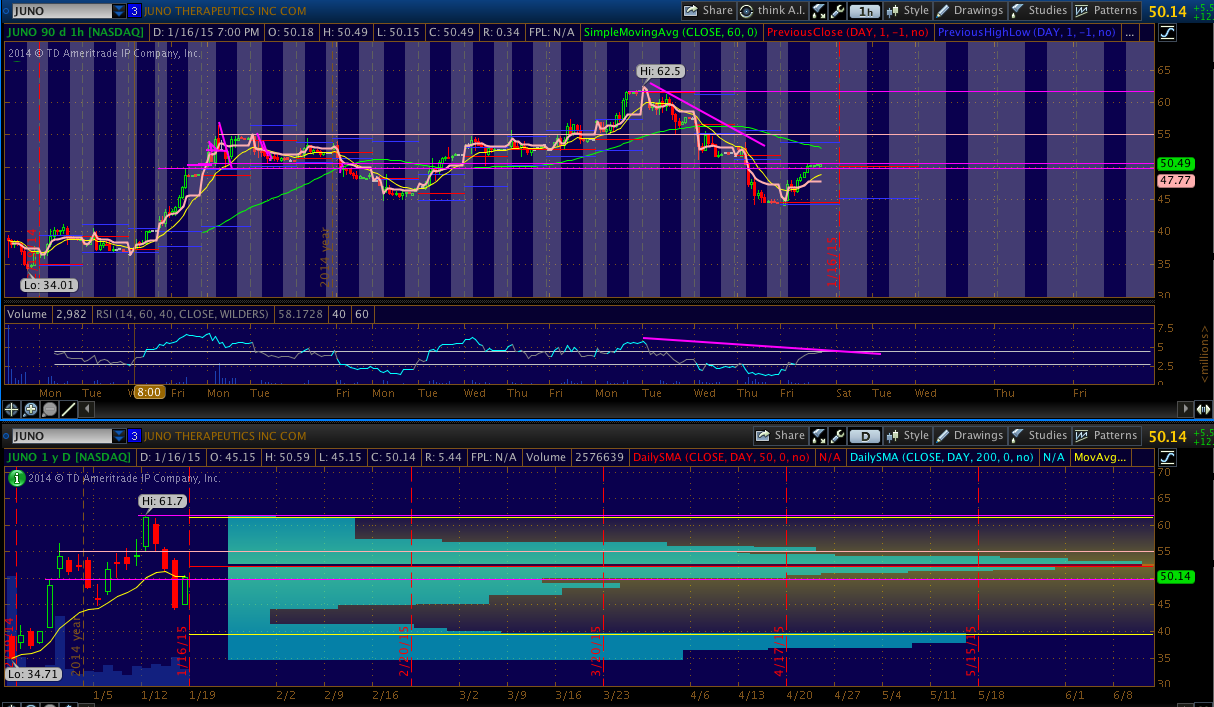The height and width of the screenshot is (707, 1214).
Task: Click the blue number 3 color link box in top chart
Action: point(134,11)
